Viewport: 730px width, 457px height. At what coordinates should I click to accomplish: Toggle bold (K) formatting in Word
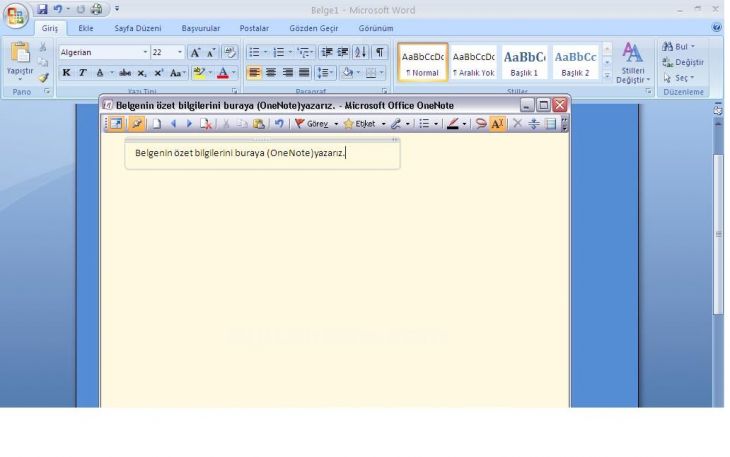[67, 73]
